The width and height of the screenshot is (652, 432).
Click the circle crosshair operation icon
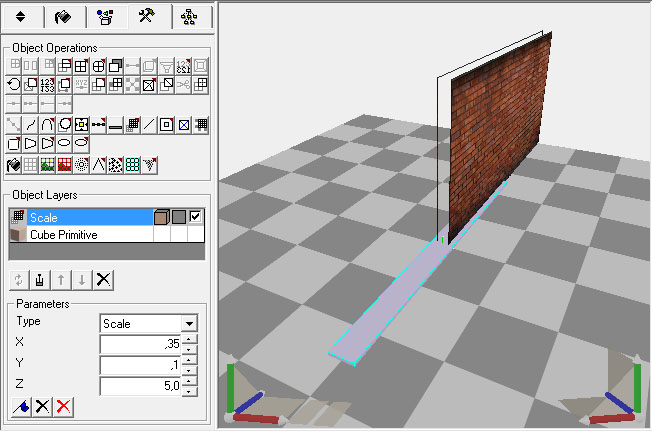pos(98,66)
